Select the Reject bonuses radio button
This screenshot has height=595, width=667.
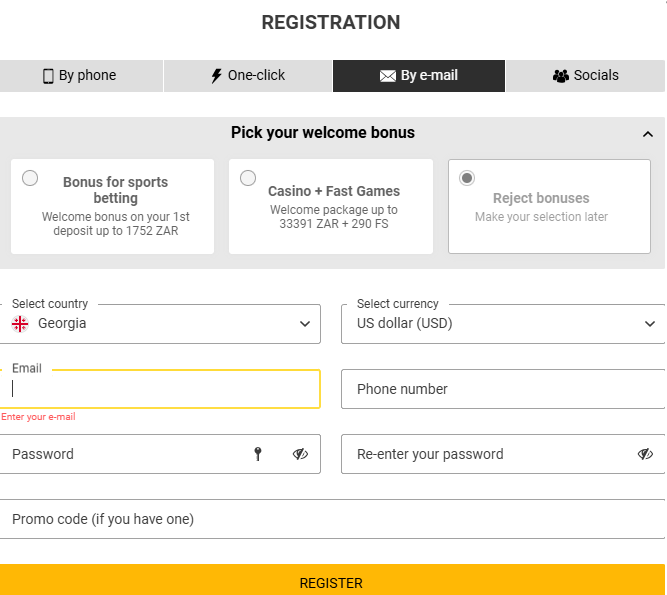467,178
